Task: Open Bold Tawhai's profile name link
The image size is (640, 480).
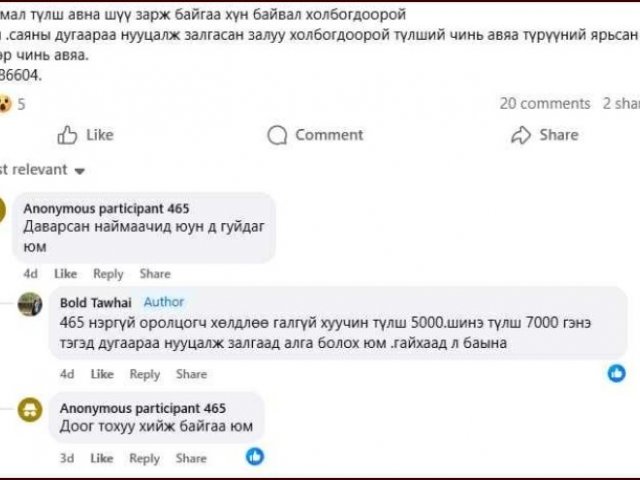Action: click(96, 302)
